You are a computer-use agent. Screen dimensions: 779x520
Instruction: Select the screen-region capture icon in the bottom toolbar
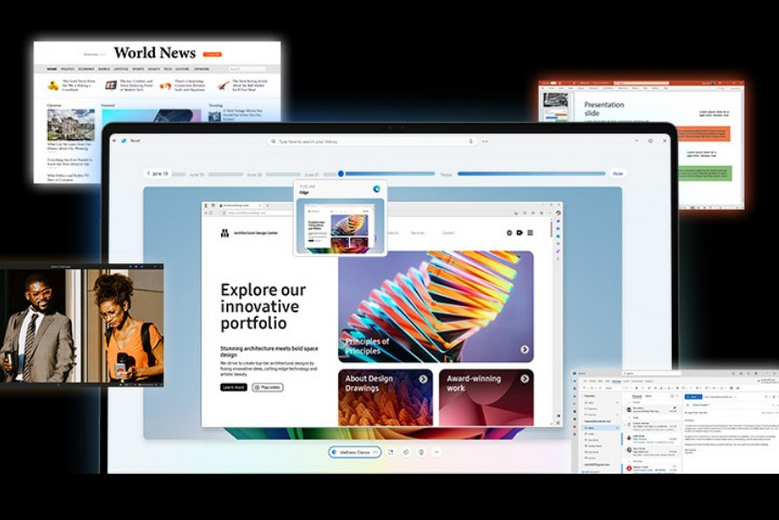tap(390, 452)
